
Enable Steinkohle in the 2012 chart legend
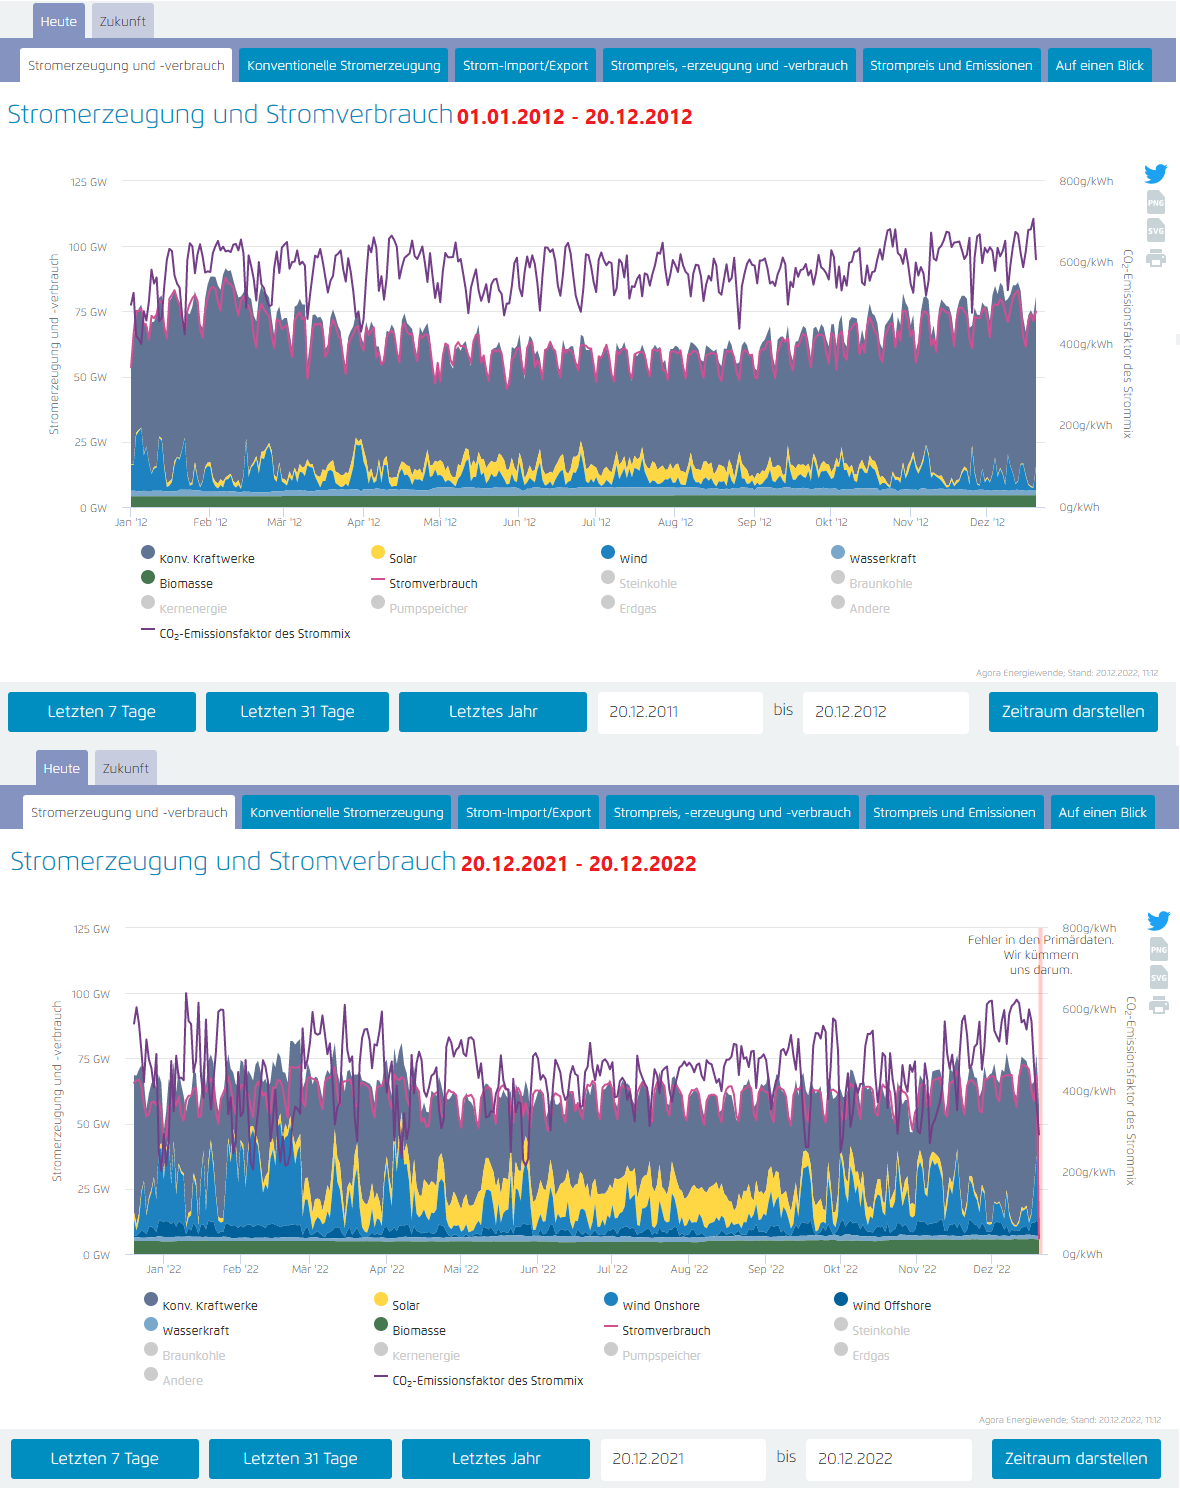pyautogui.click(x=647, y=583)
